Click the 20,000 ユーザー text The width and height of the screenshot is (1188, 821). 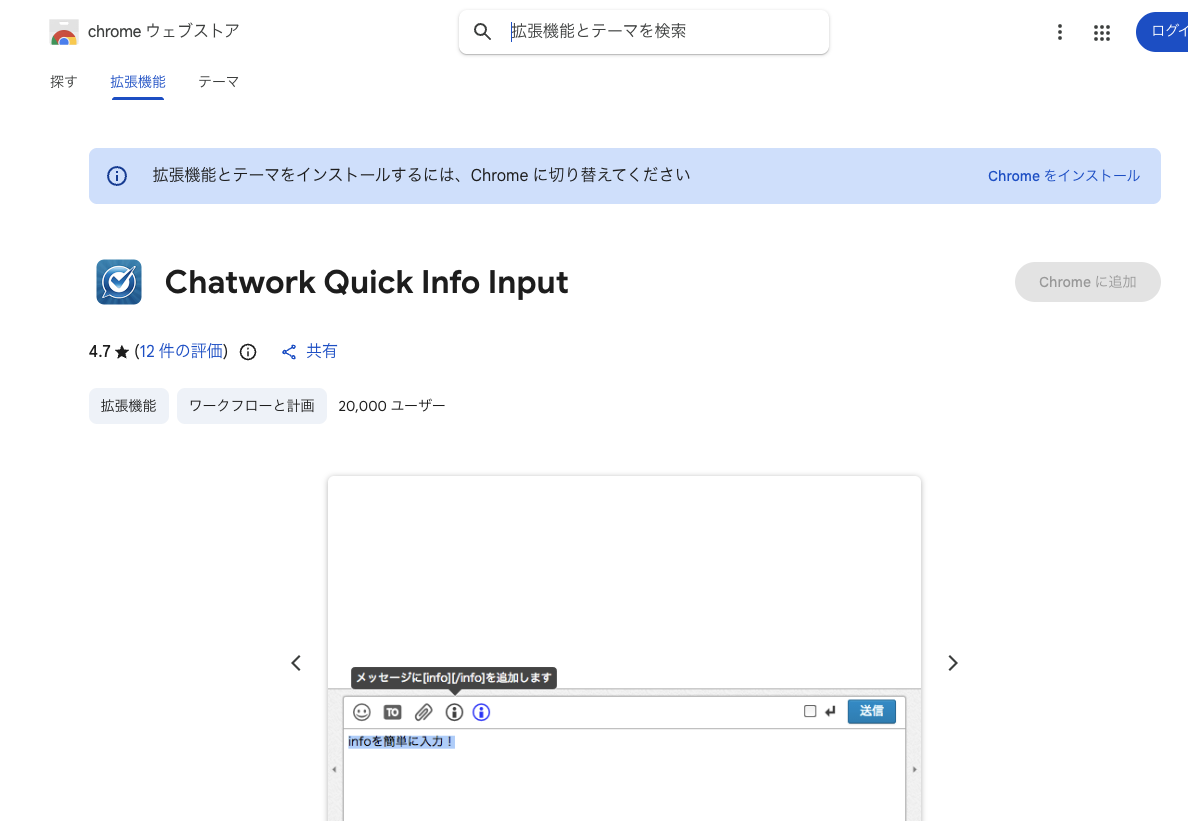tap(392, 406)
